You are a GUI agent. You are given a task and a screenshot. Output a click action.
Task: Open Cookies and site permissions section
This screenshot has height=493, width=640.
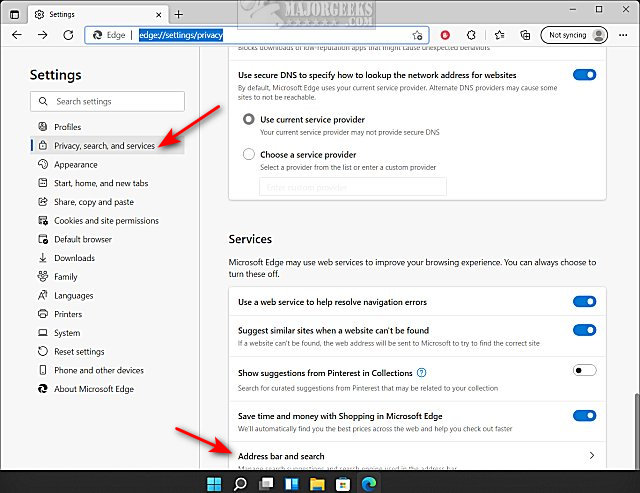(107, 221)
